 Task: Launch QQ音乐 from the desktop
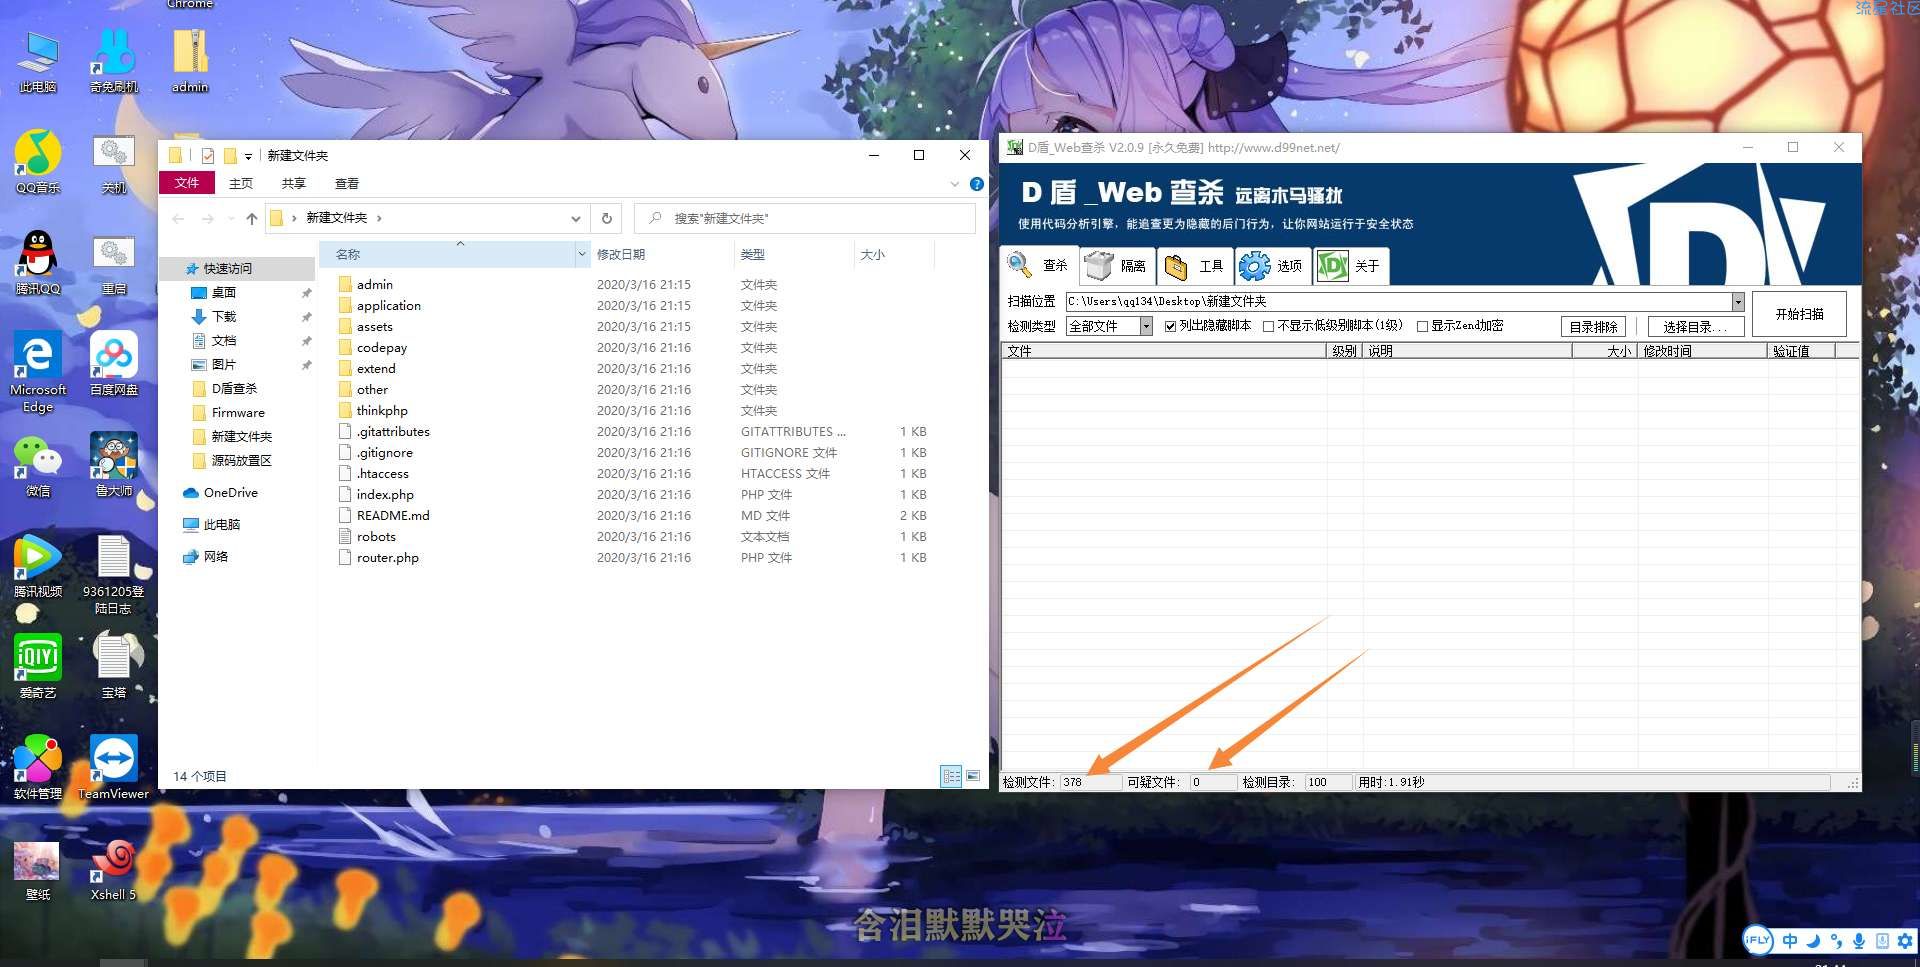(38, 162)
